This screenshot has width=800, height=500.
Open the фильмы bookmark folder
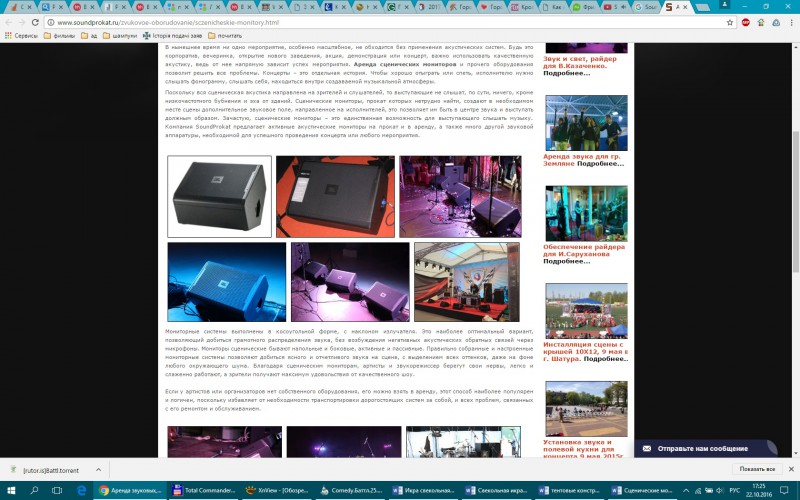tap(60, 36)
